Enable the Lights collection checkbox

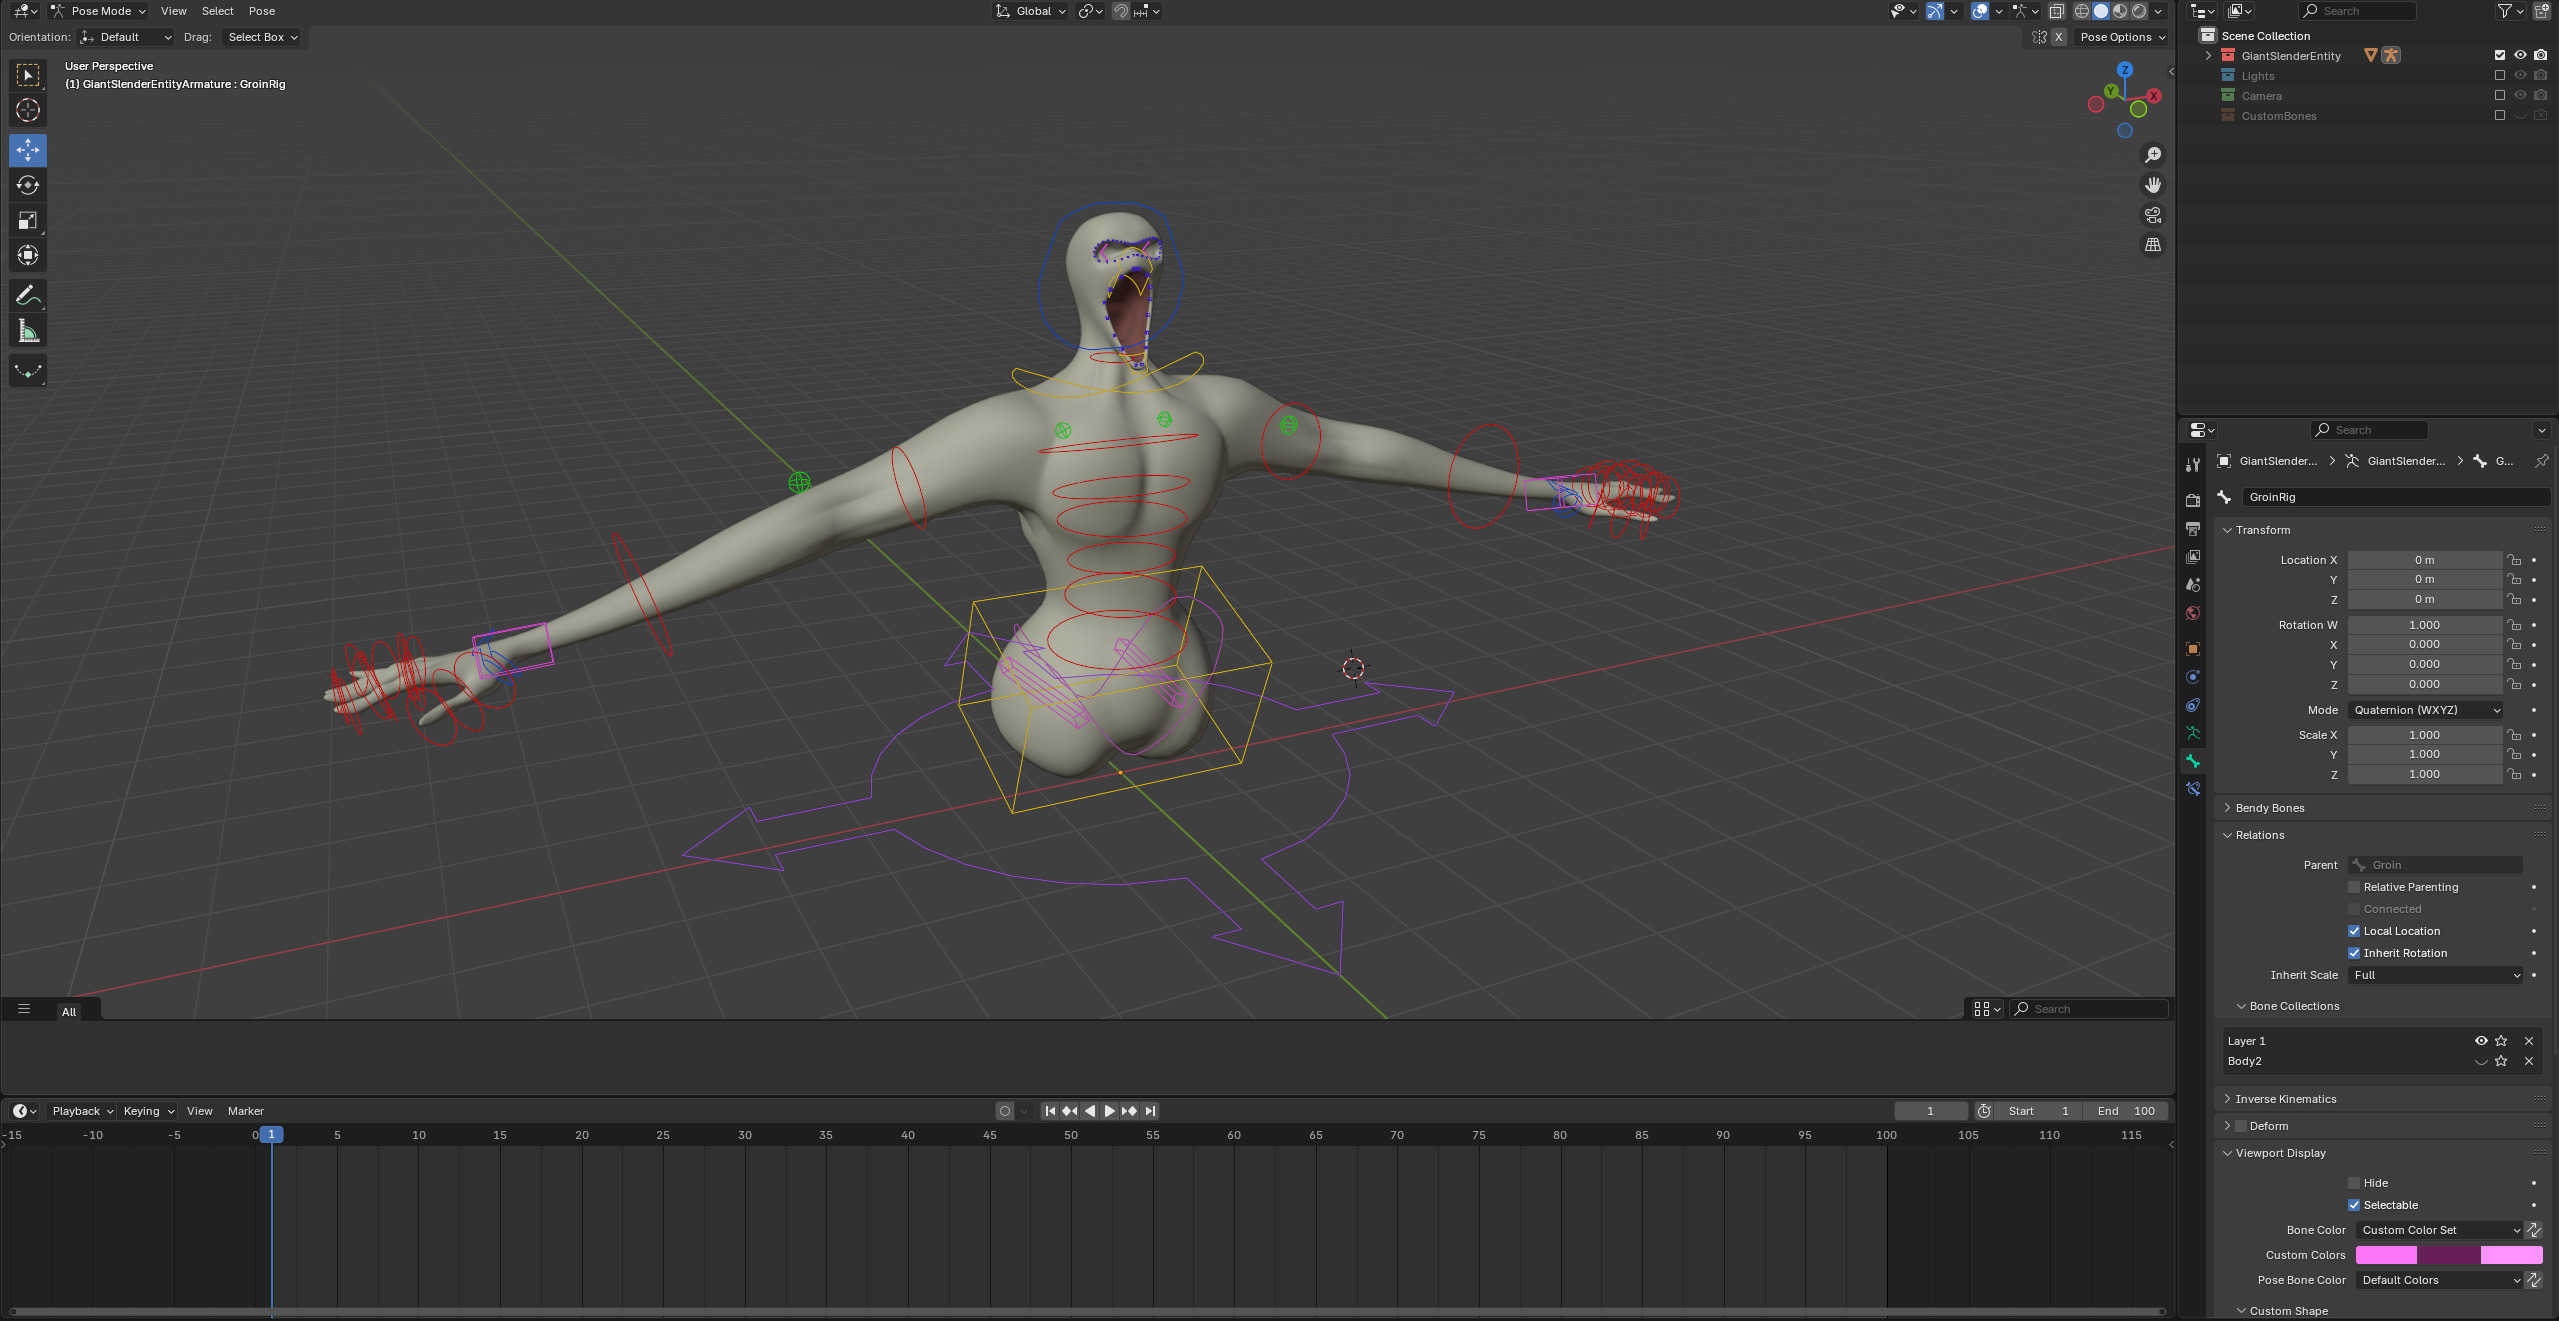tap(2500, 75)
